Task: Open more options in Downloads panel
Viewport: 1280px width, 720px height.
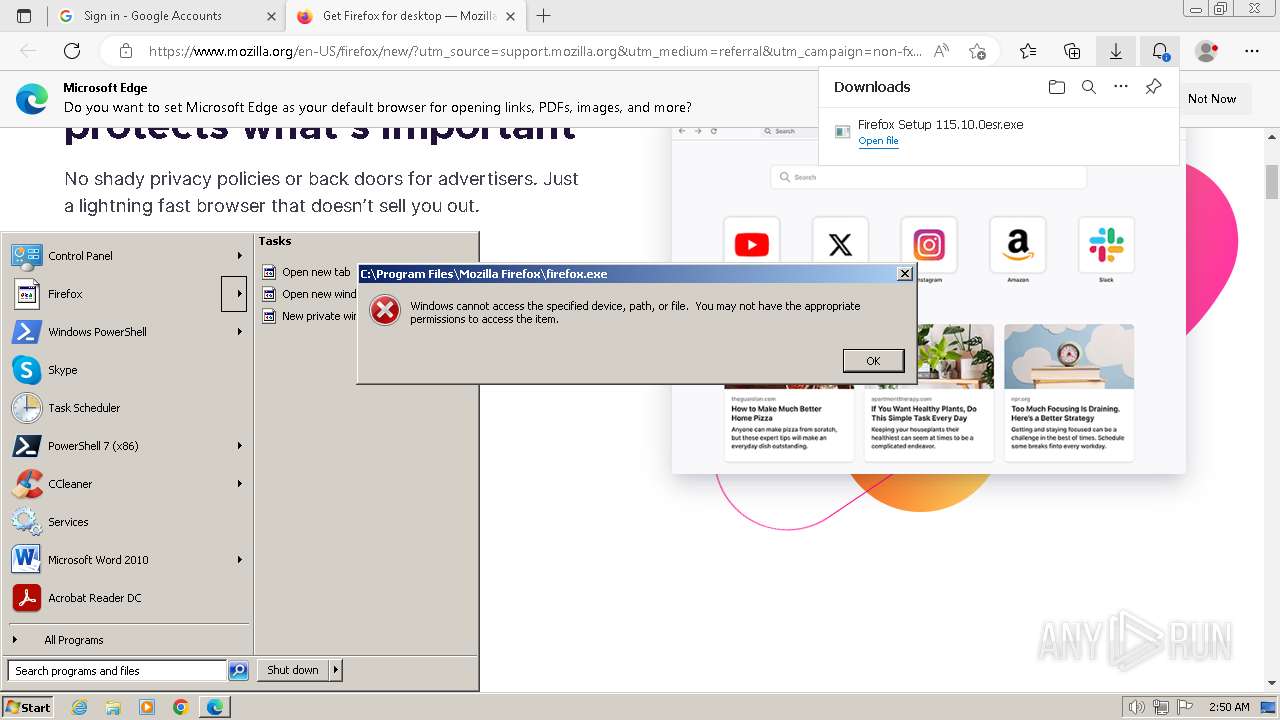Action: (1121, 87)
